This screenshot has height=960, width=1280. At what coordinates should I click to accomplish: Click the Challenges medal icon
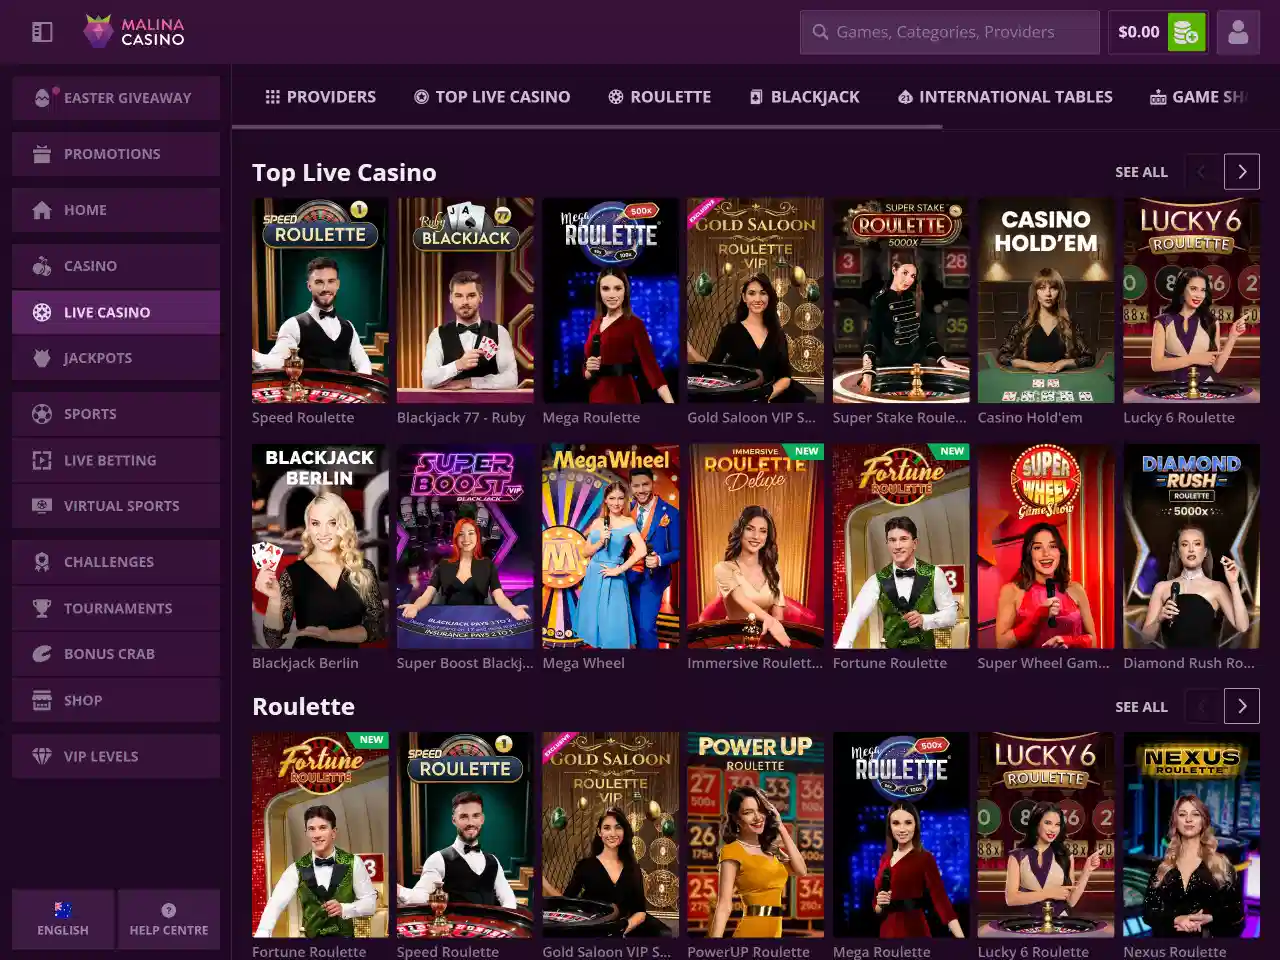pos(42,562)
